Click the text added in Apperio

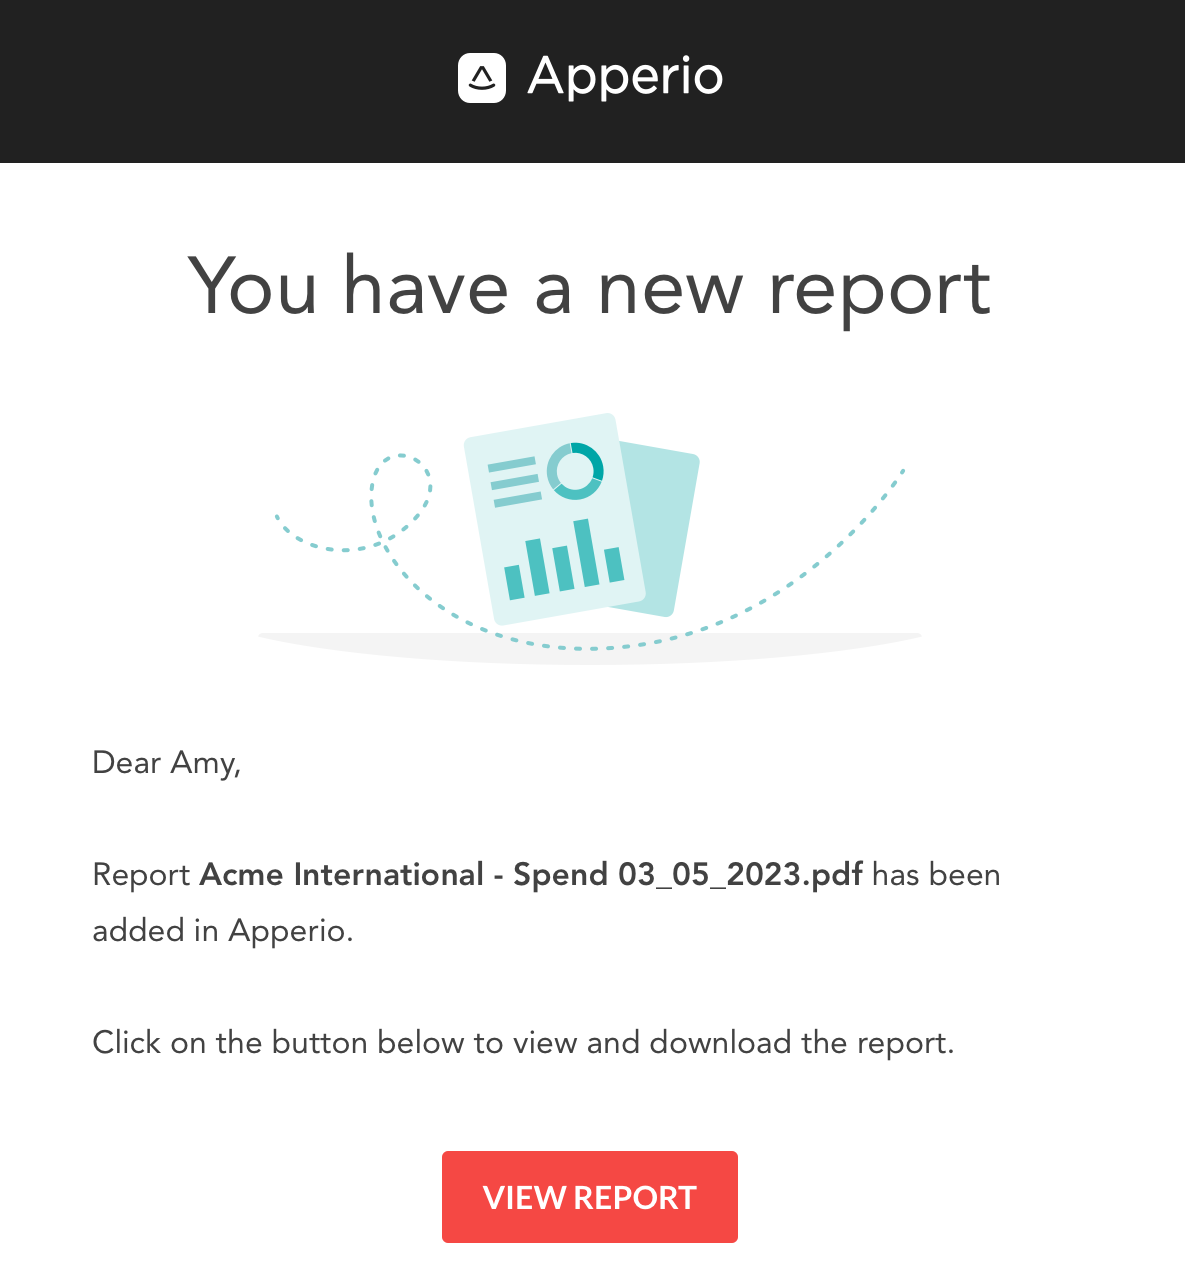(x=223, y=931)
